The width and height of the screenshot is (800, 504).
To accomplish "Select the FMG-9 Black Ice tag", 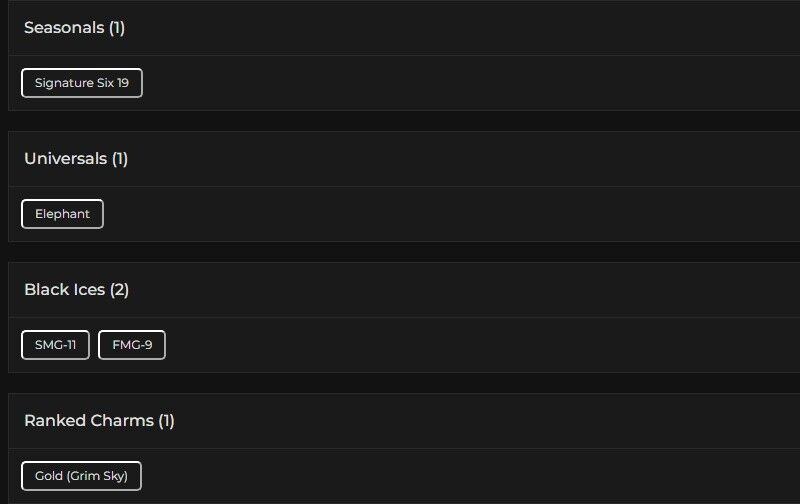I will coord(132,345).
